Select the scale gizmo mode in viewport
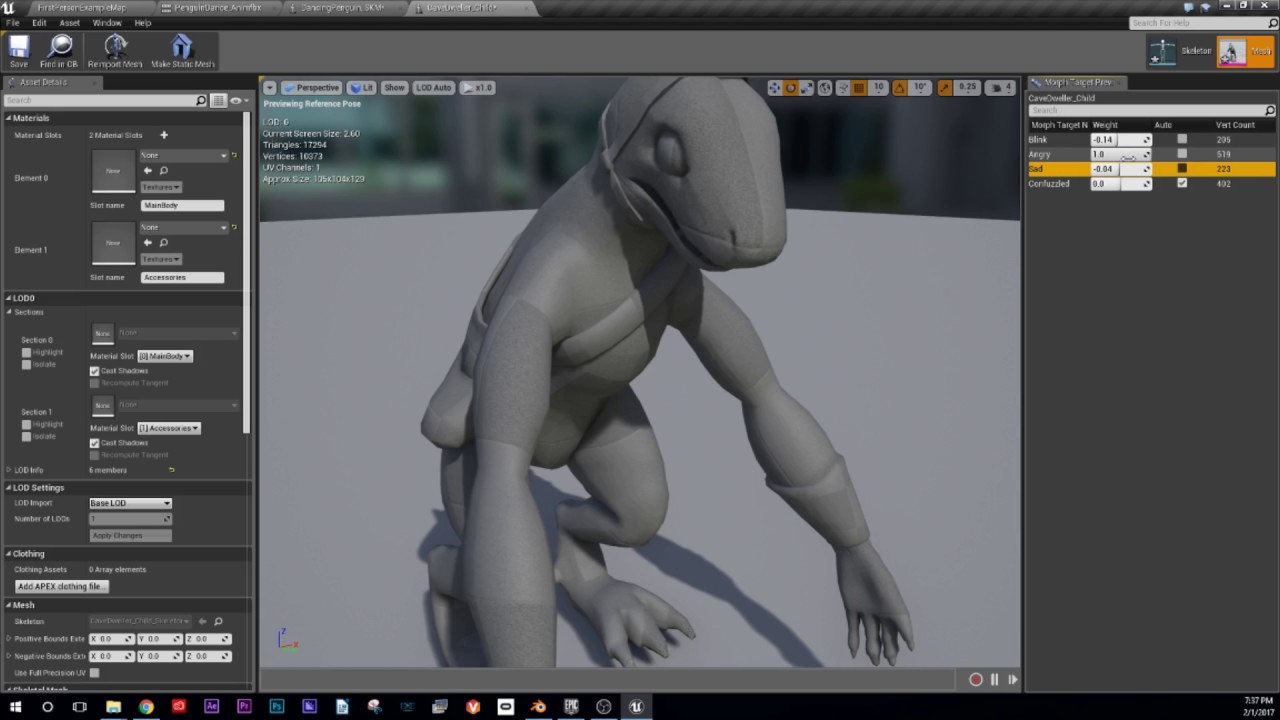Viewport: 1280px width, 720px height. click(806, 88)
